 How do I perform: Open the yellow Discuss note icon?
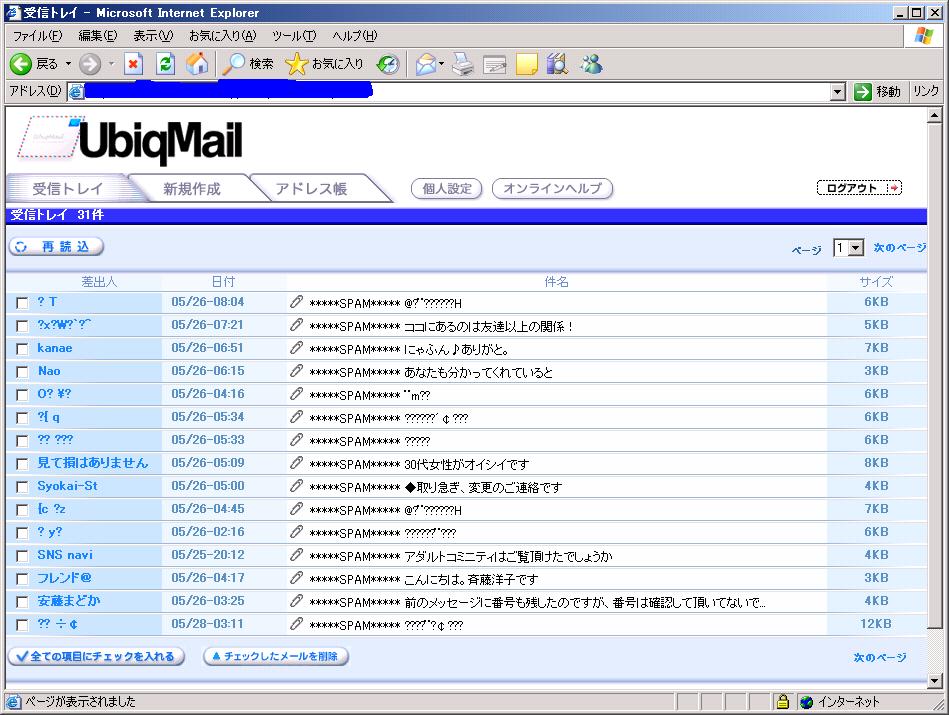pos(527,64)
